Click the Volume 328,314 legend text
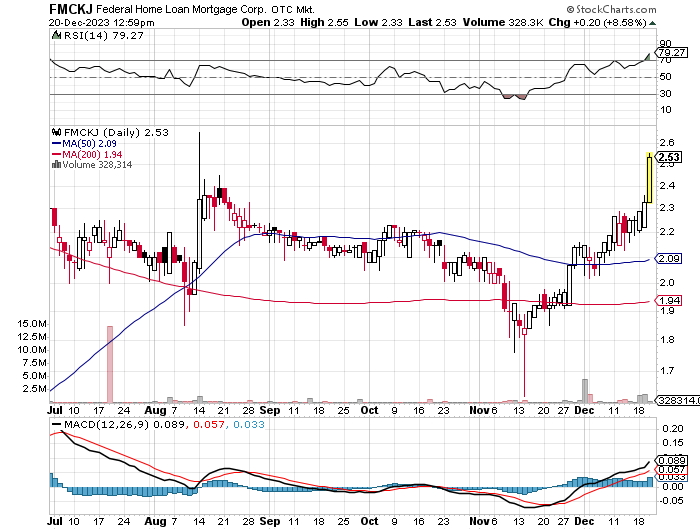This screenshot has height=530, width=700. click(x=97, y=164)
